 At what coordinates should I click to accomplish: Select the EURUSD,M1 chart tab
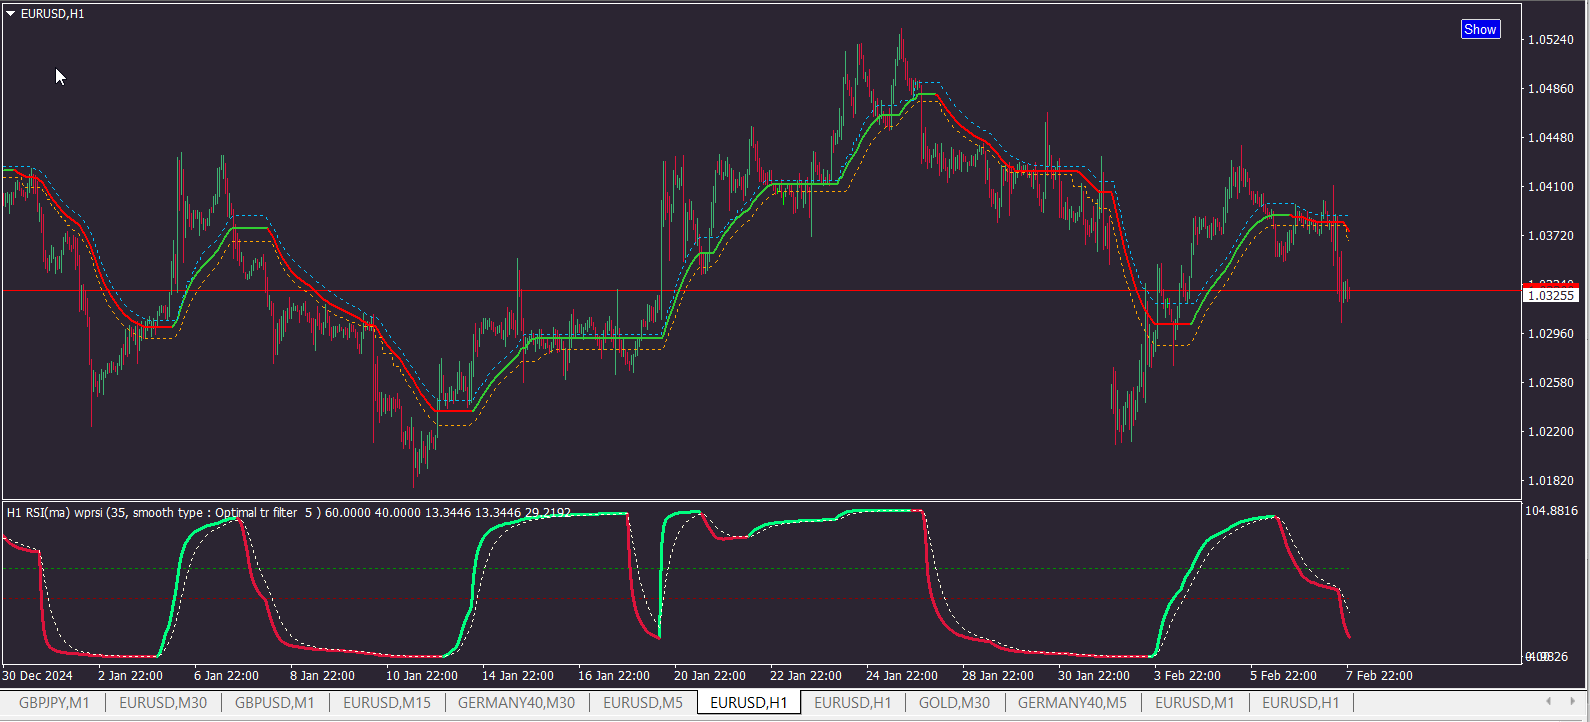point(1194,703)
